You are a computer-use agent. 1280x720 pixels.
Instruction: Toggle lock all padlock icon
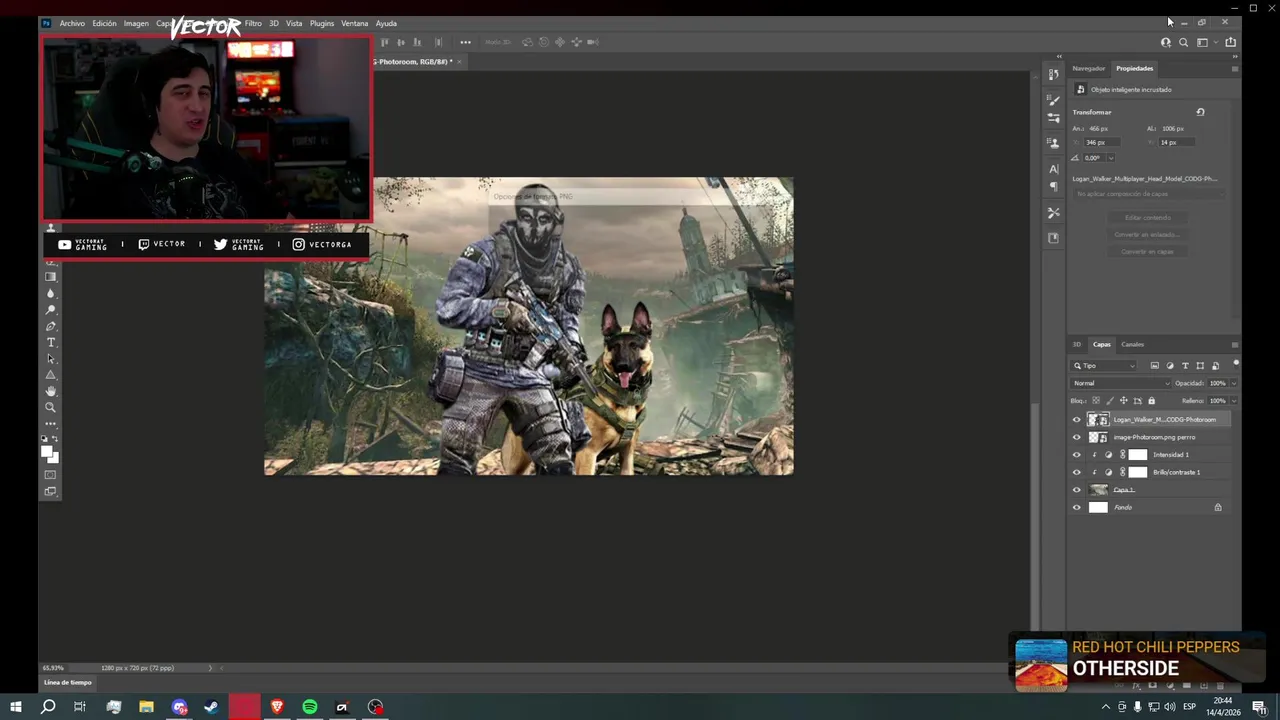click(1151, 401)
